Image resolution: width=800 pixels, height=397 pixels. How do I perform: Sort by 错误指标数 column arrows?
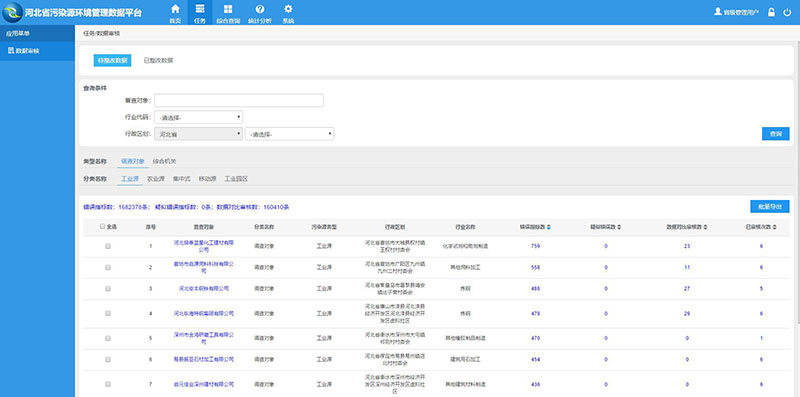548,227
